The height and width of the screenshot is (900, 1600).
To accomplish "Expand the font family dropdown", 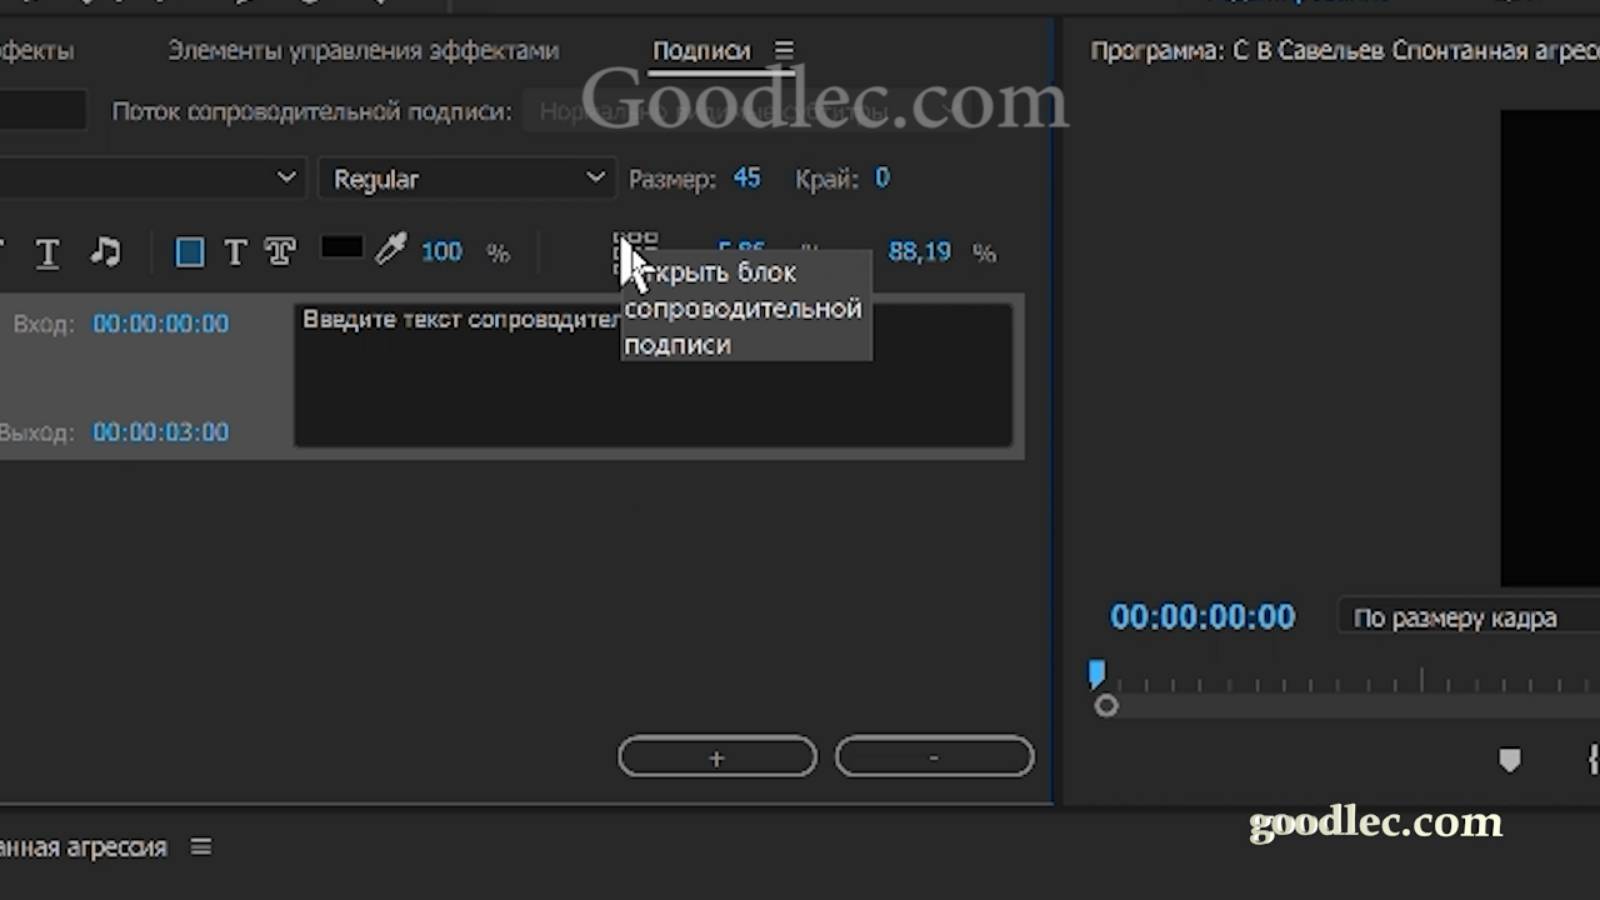I will pos(152,179).
